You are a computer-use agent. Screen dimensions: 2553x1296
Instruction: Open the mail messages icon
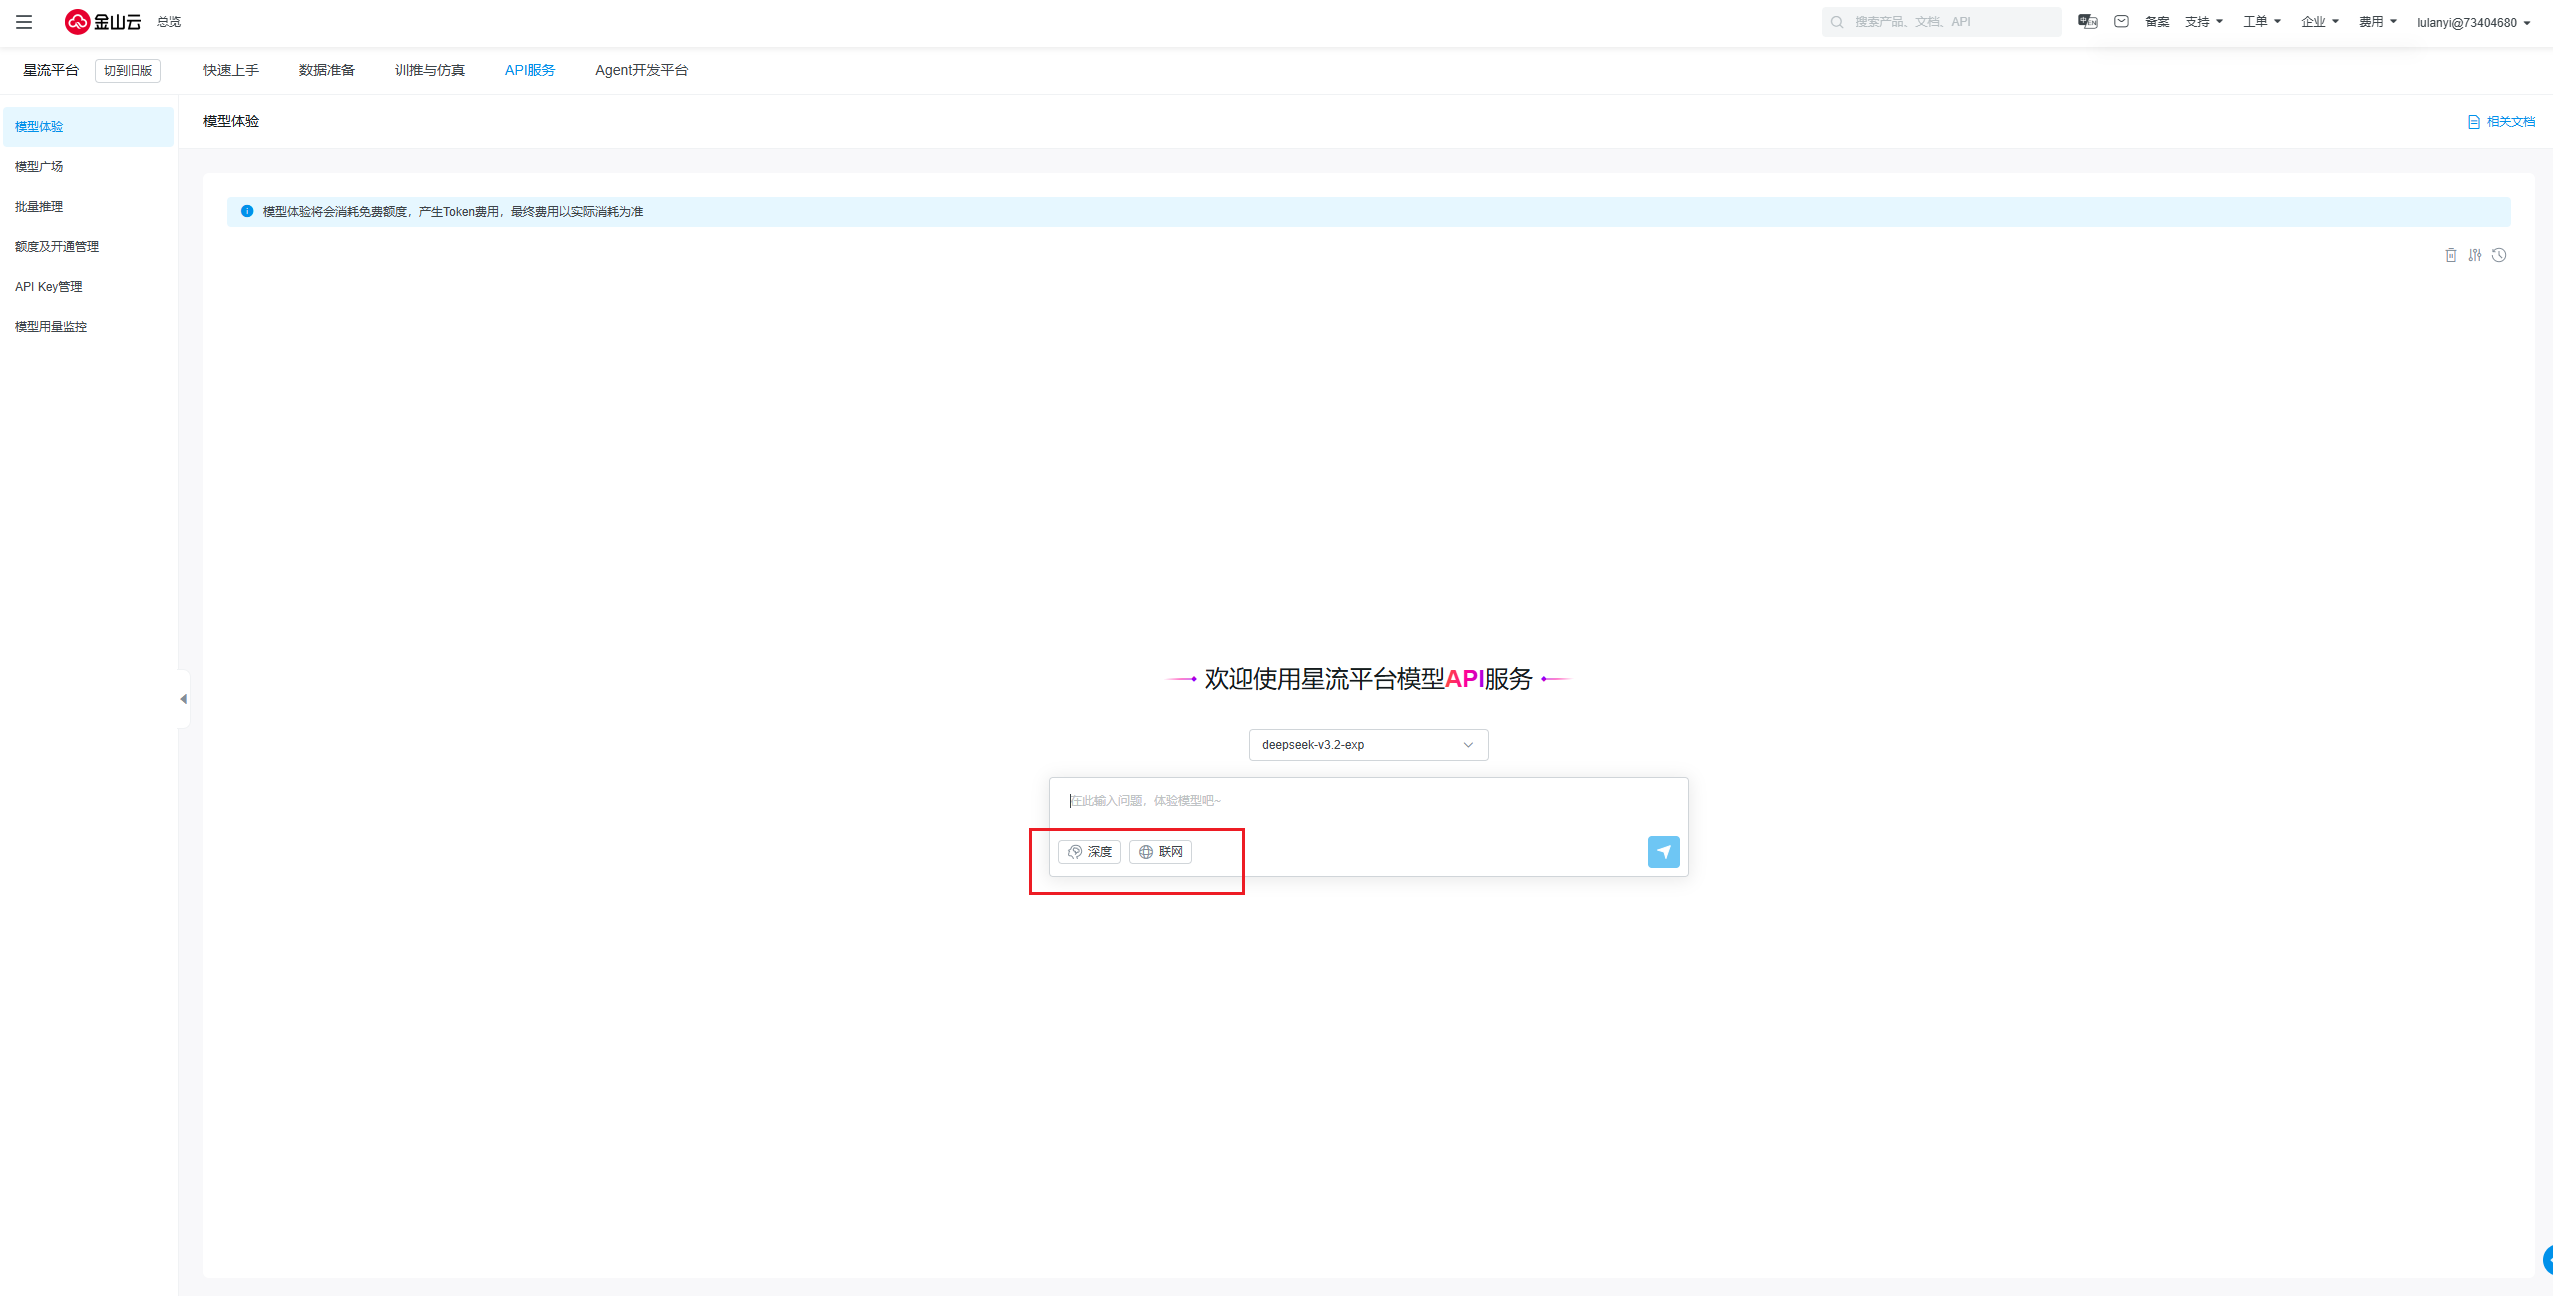tap(2121, 21)
